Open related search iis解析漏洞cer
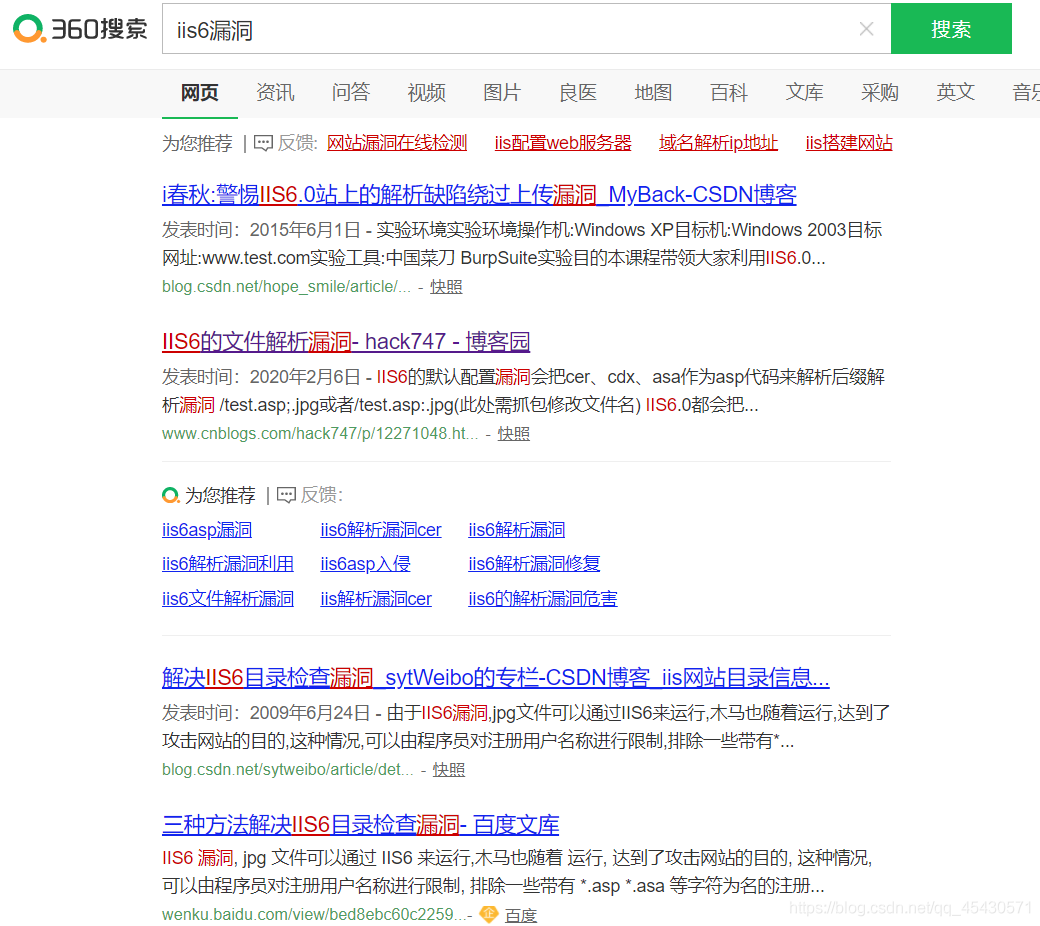 pyautogui.click(x=376, y=598)
